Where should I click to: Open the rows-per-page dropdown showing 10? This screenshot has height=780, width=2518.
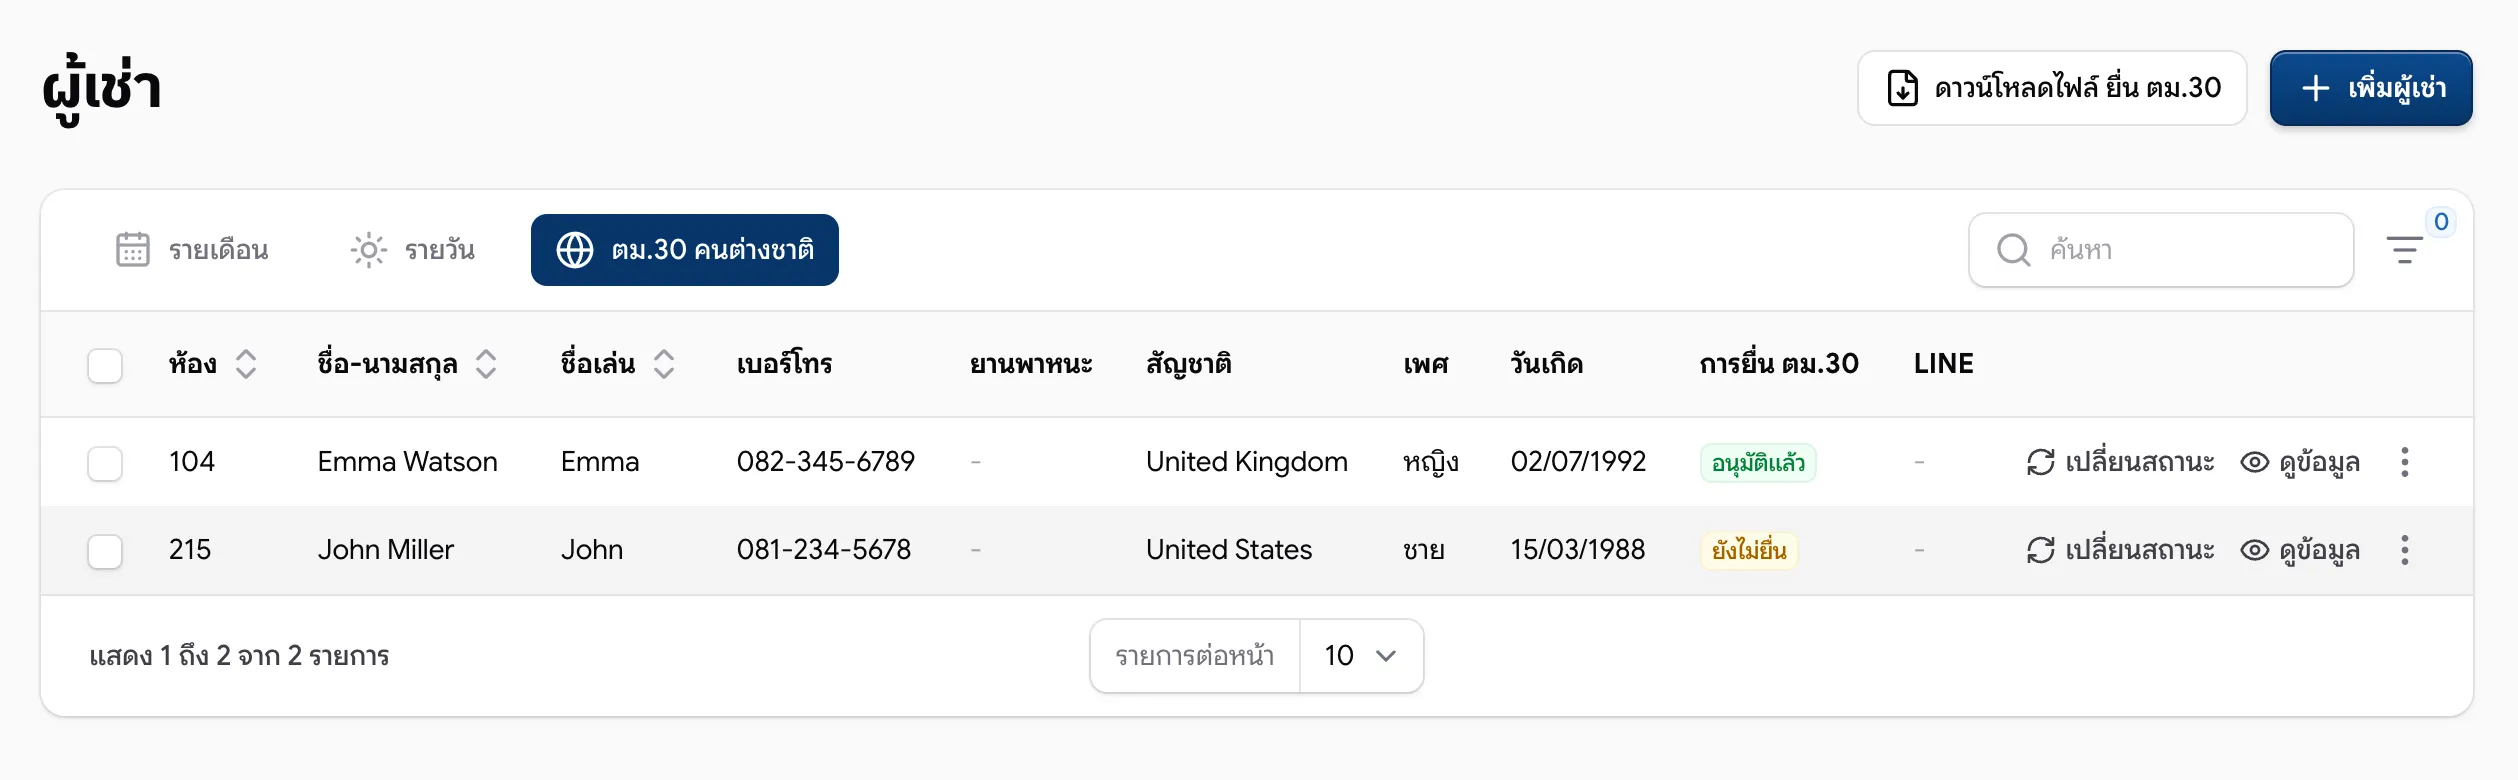(1360, 656)
